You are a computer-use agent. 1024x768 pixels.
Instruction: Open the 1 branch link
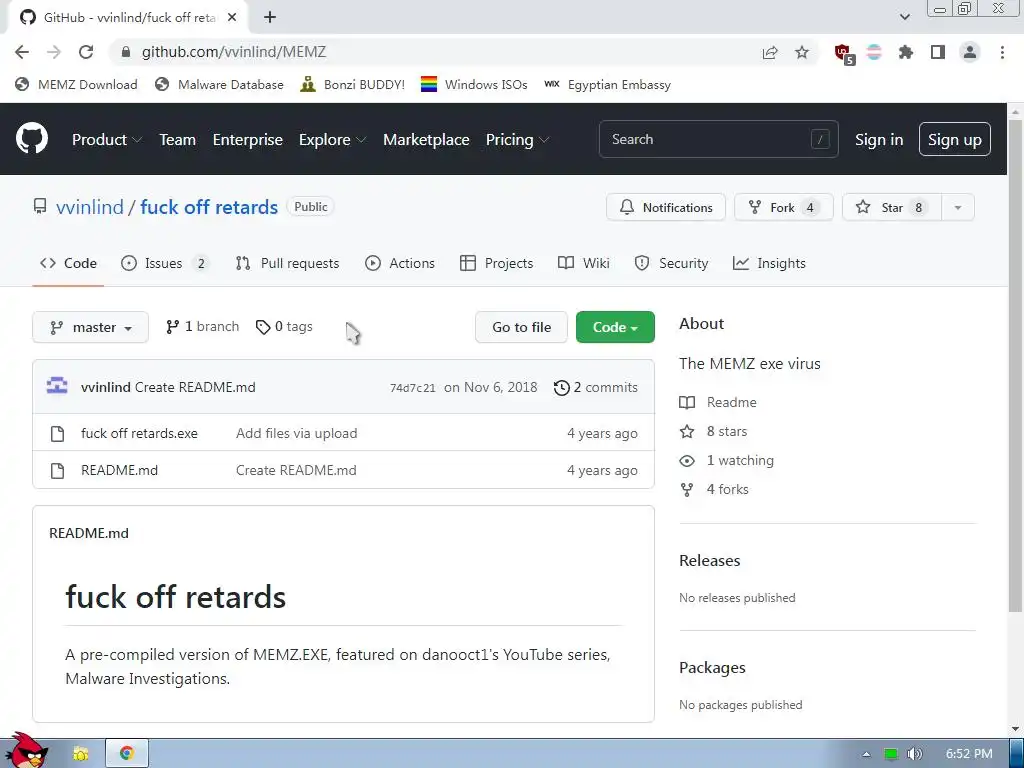tap(202, 327)
